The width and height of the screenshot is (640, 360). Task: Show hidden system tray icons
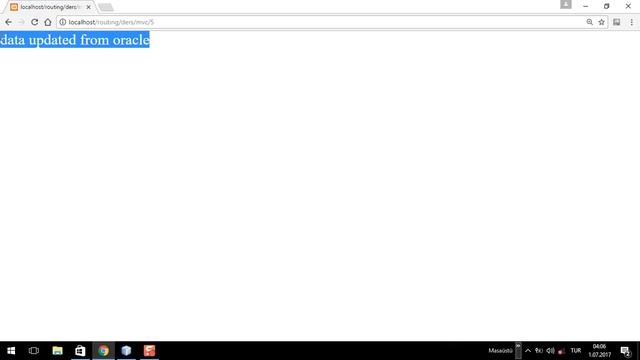pos(528,351)
